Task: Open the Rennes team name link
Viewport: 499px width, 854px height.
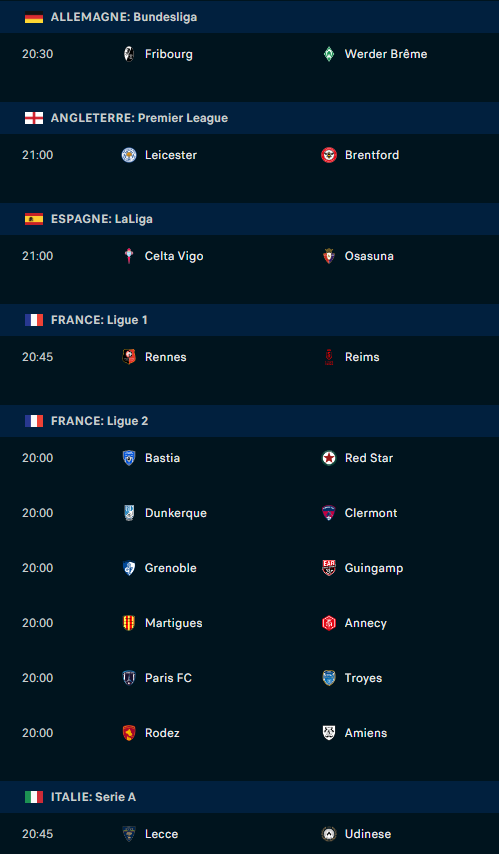Action: point(166,357)
